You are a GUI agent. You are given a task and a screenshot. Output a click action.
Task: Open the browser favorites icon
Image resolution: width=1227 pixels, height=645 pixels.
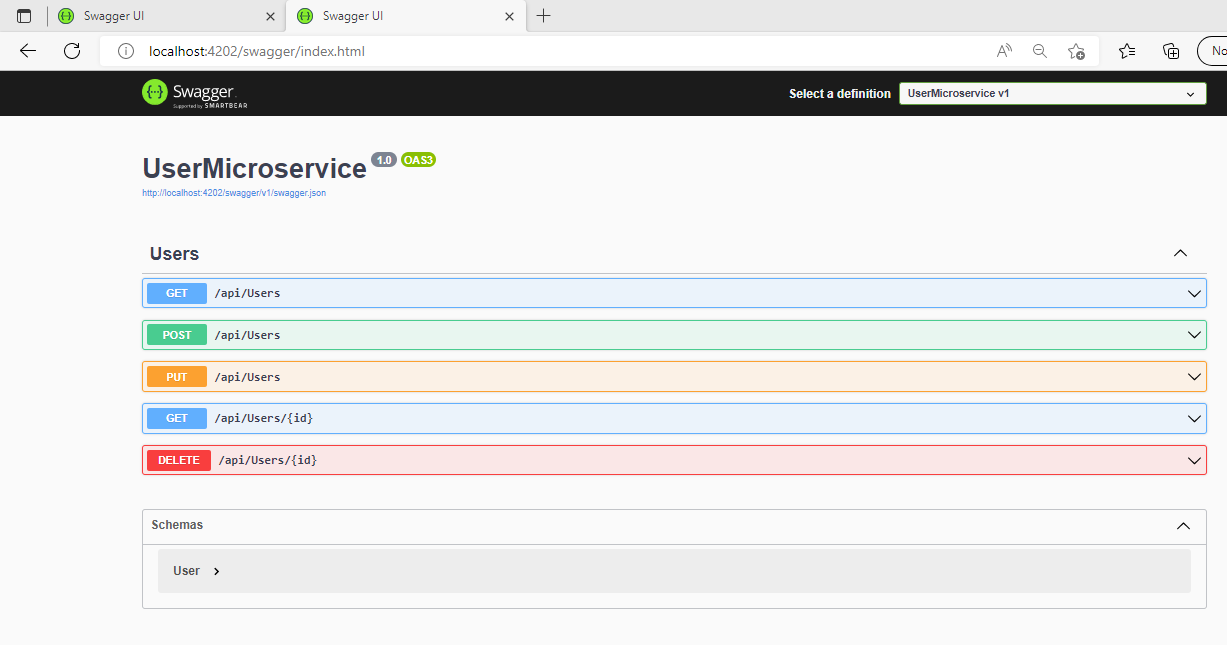[x=1127, y=50]
